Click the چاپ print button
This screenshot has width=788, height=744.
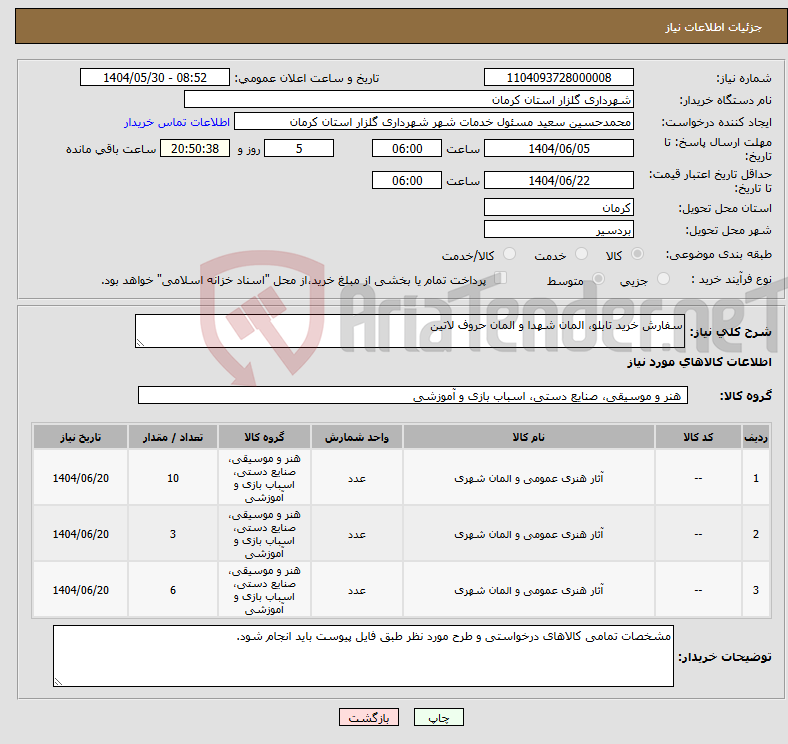439,717
